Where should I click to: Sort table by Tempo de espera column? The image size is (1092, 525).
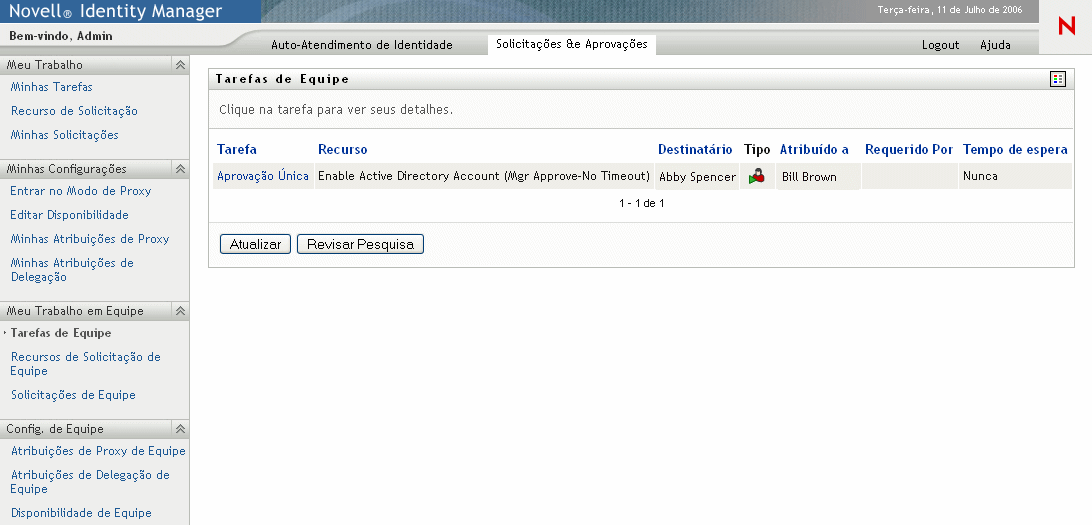point(1015,149)
